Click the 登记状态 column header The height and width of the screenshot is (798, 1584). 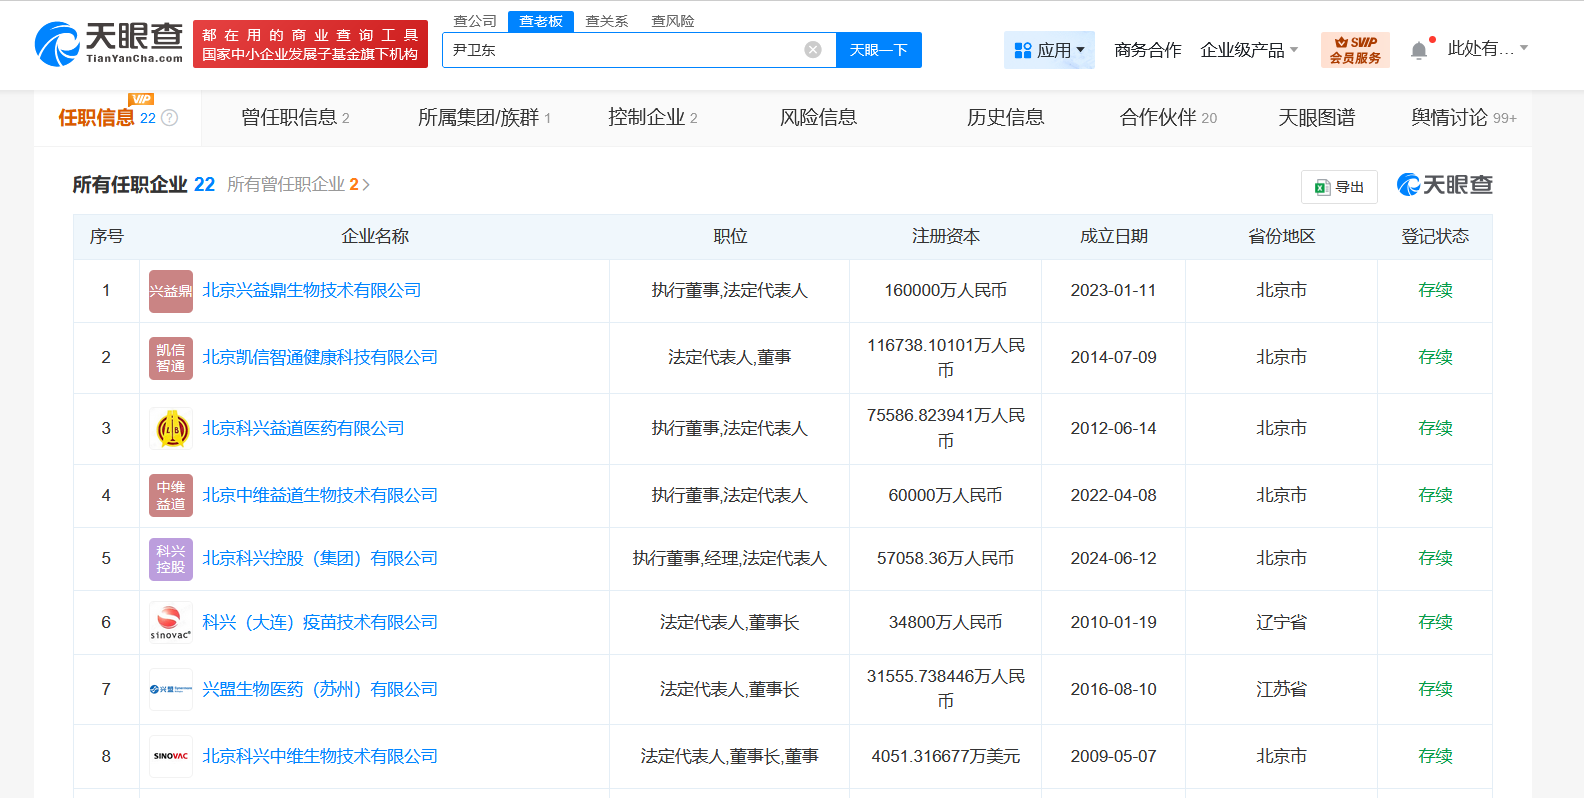(x=1435, y=237)
